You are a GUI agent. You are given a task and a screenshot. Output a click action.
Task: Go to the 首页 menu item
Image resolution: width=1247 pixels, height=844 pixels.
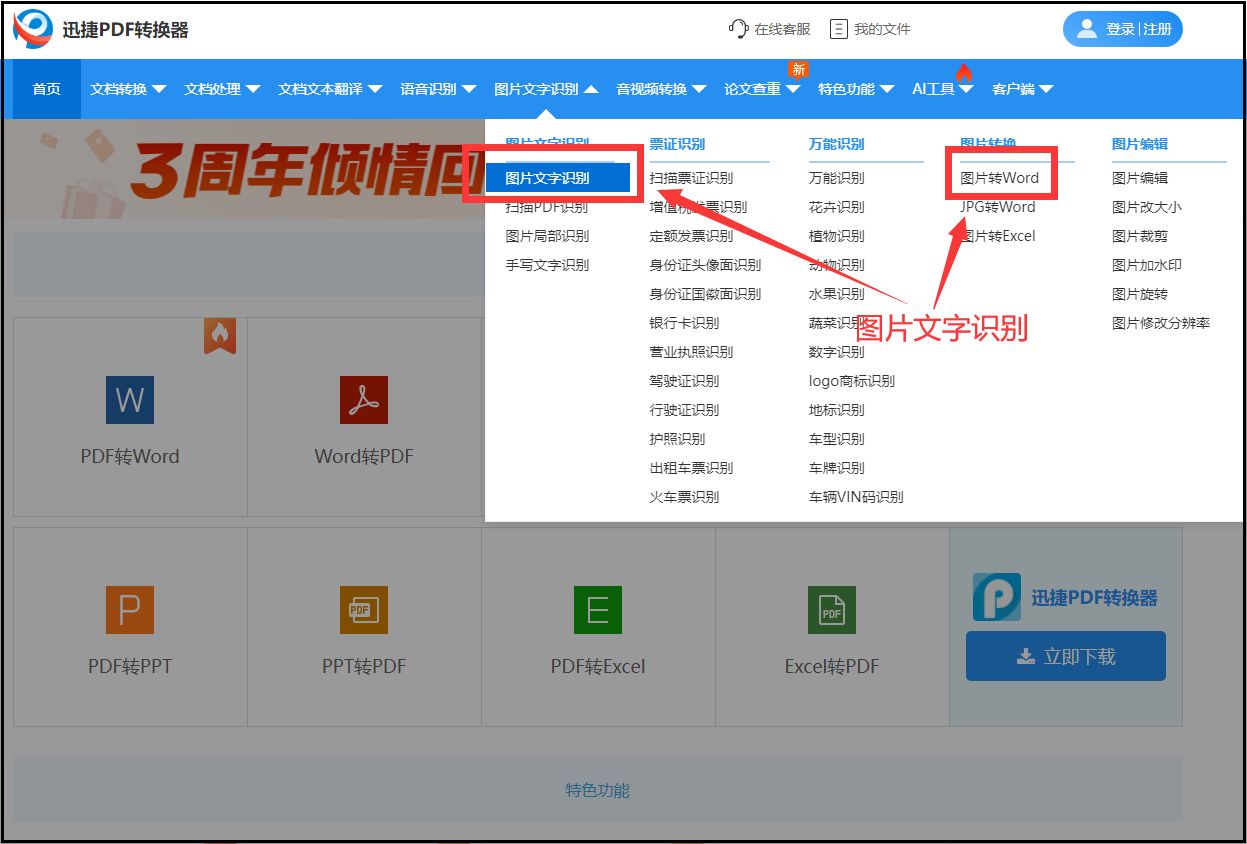tap(45, 88)
